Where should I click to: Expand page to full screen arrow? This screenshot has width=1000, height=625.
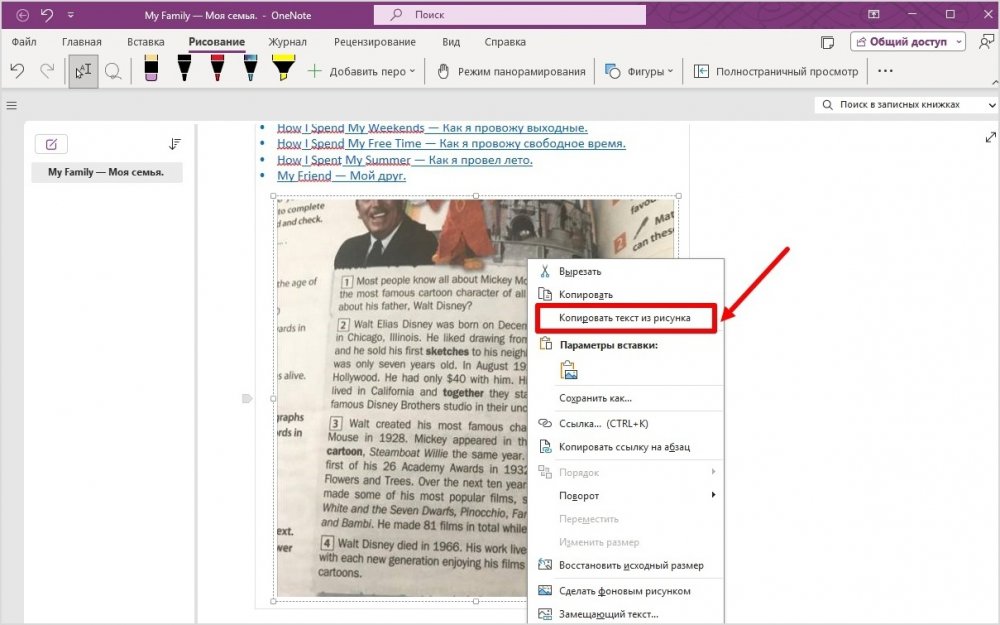pyautogui.click(x=990, y=137)
